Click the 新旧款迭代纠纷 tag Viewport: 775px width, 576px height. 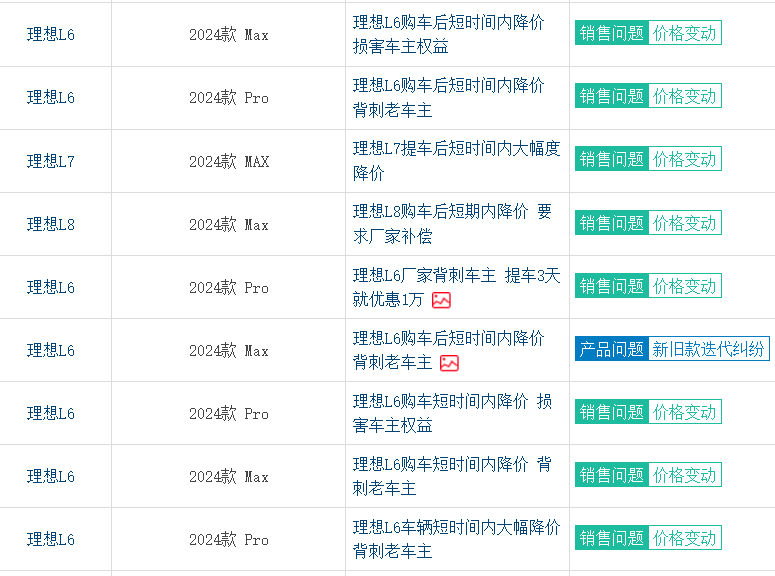tap(708, 349)
